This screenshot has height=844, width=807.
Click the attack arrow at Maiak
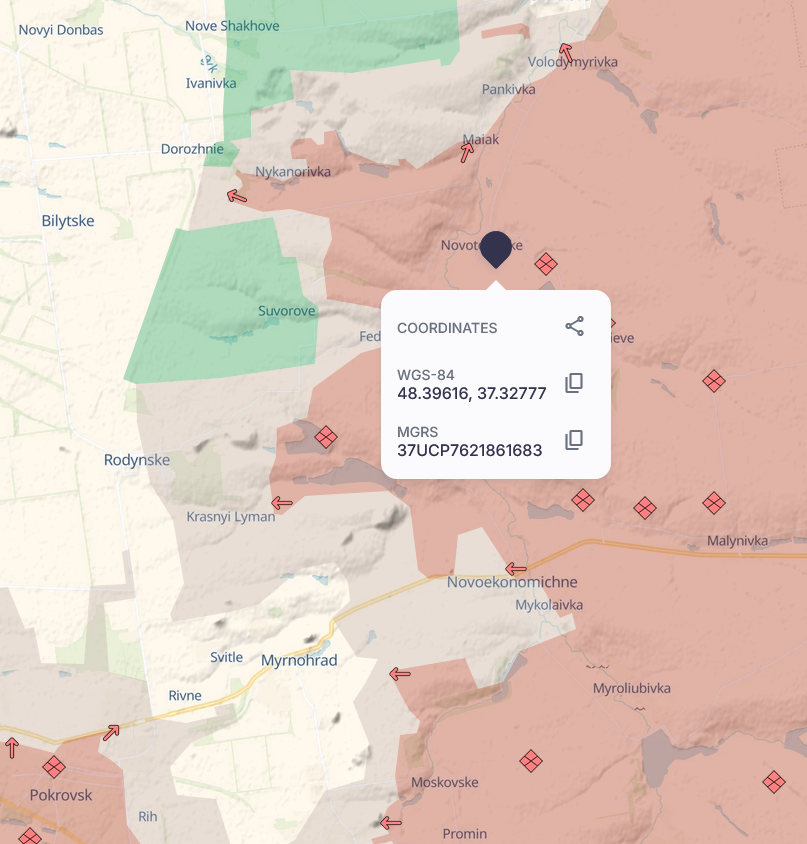(467, 152)
